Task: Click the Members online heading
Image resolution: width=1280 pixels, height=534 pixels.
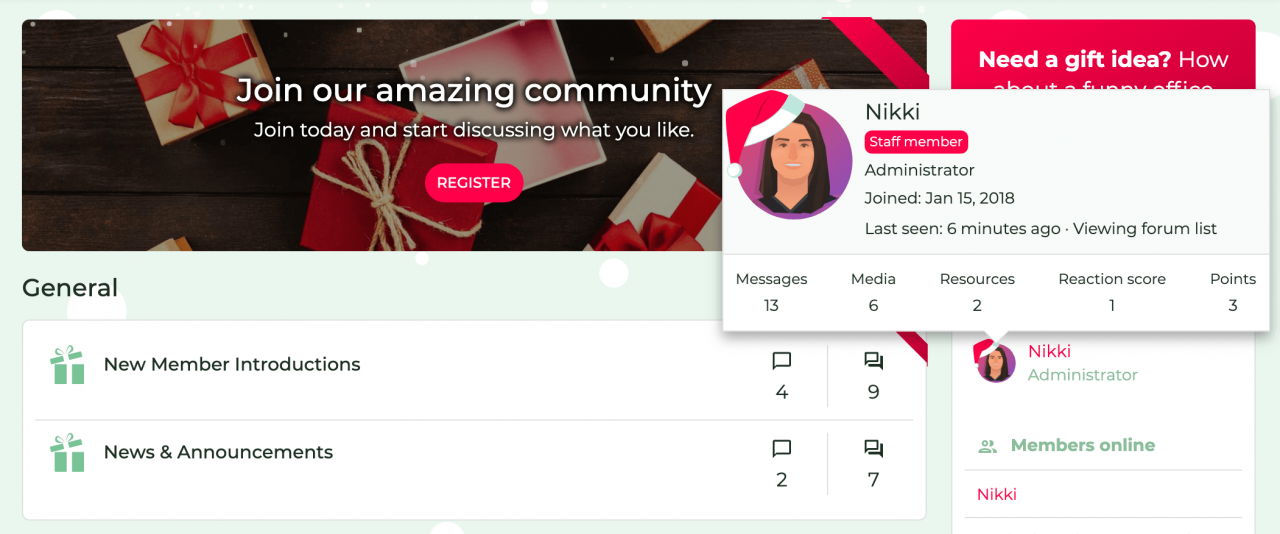Action: click(x=1083, y=445)
